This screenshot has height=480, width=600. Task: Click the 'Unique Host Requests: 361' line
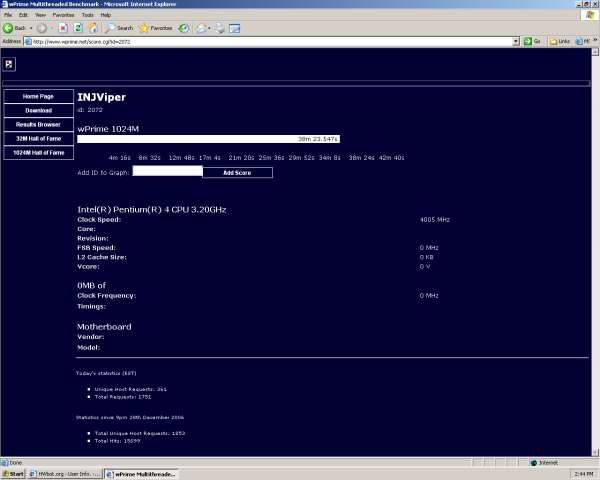pos(130,389)
